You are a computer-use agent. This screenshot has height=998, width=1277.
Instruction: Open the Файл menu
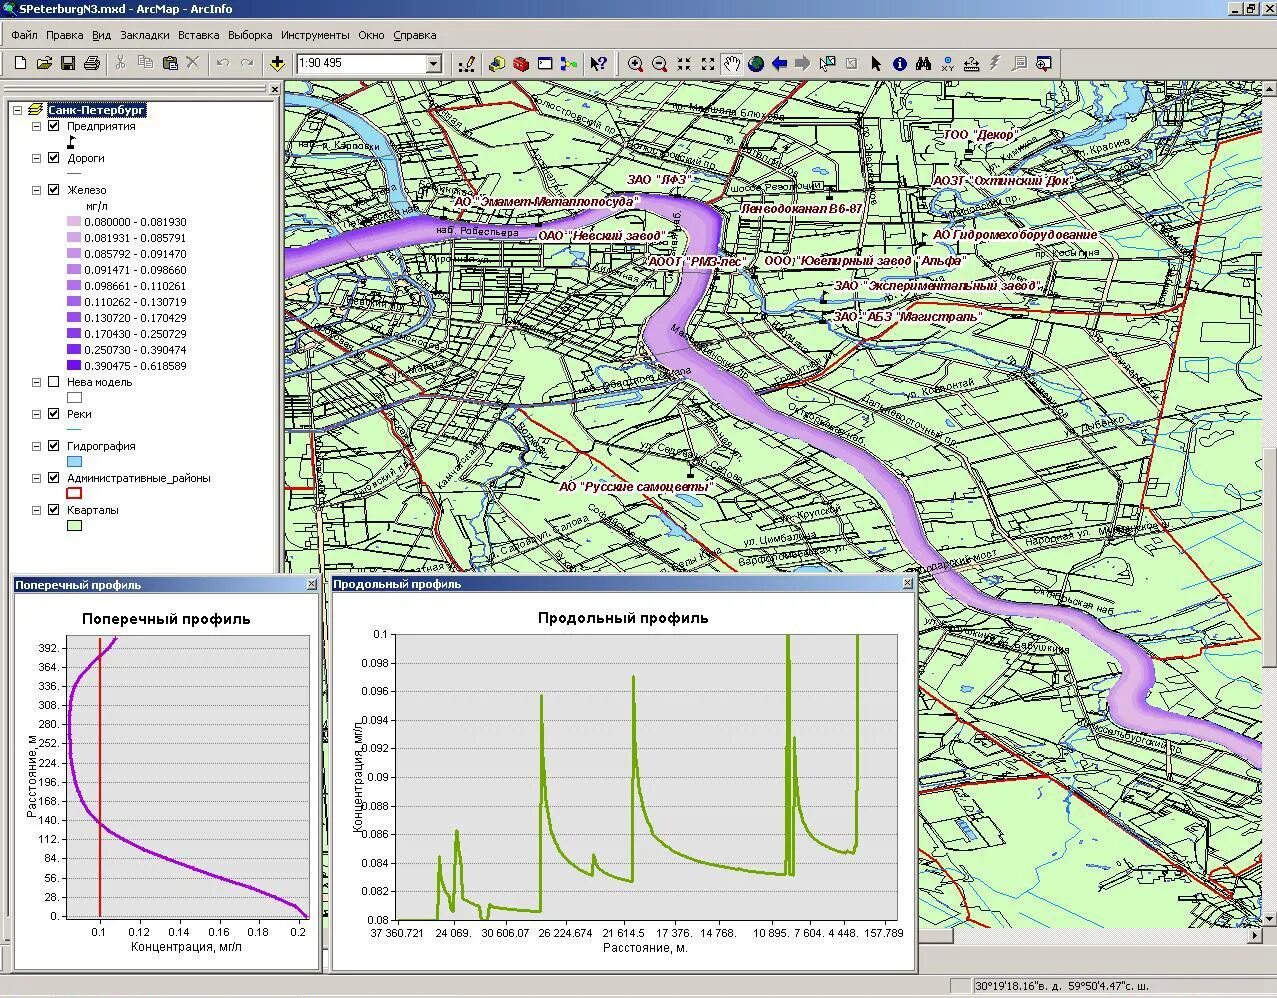point(24,35)
